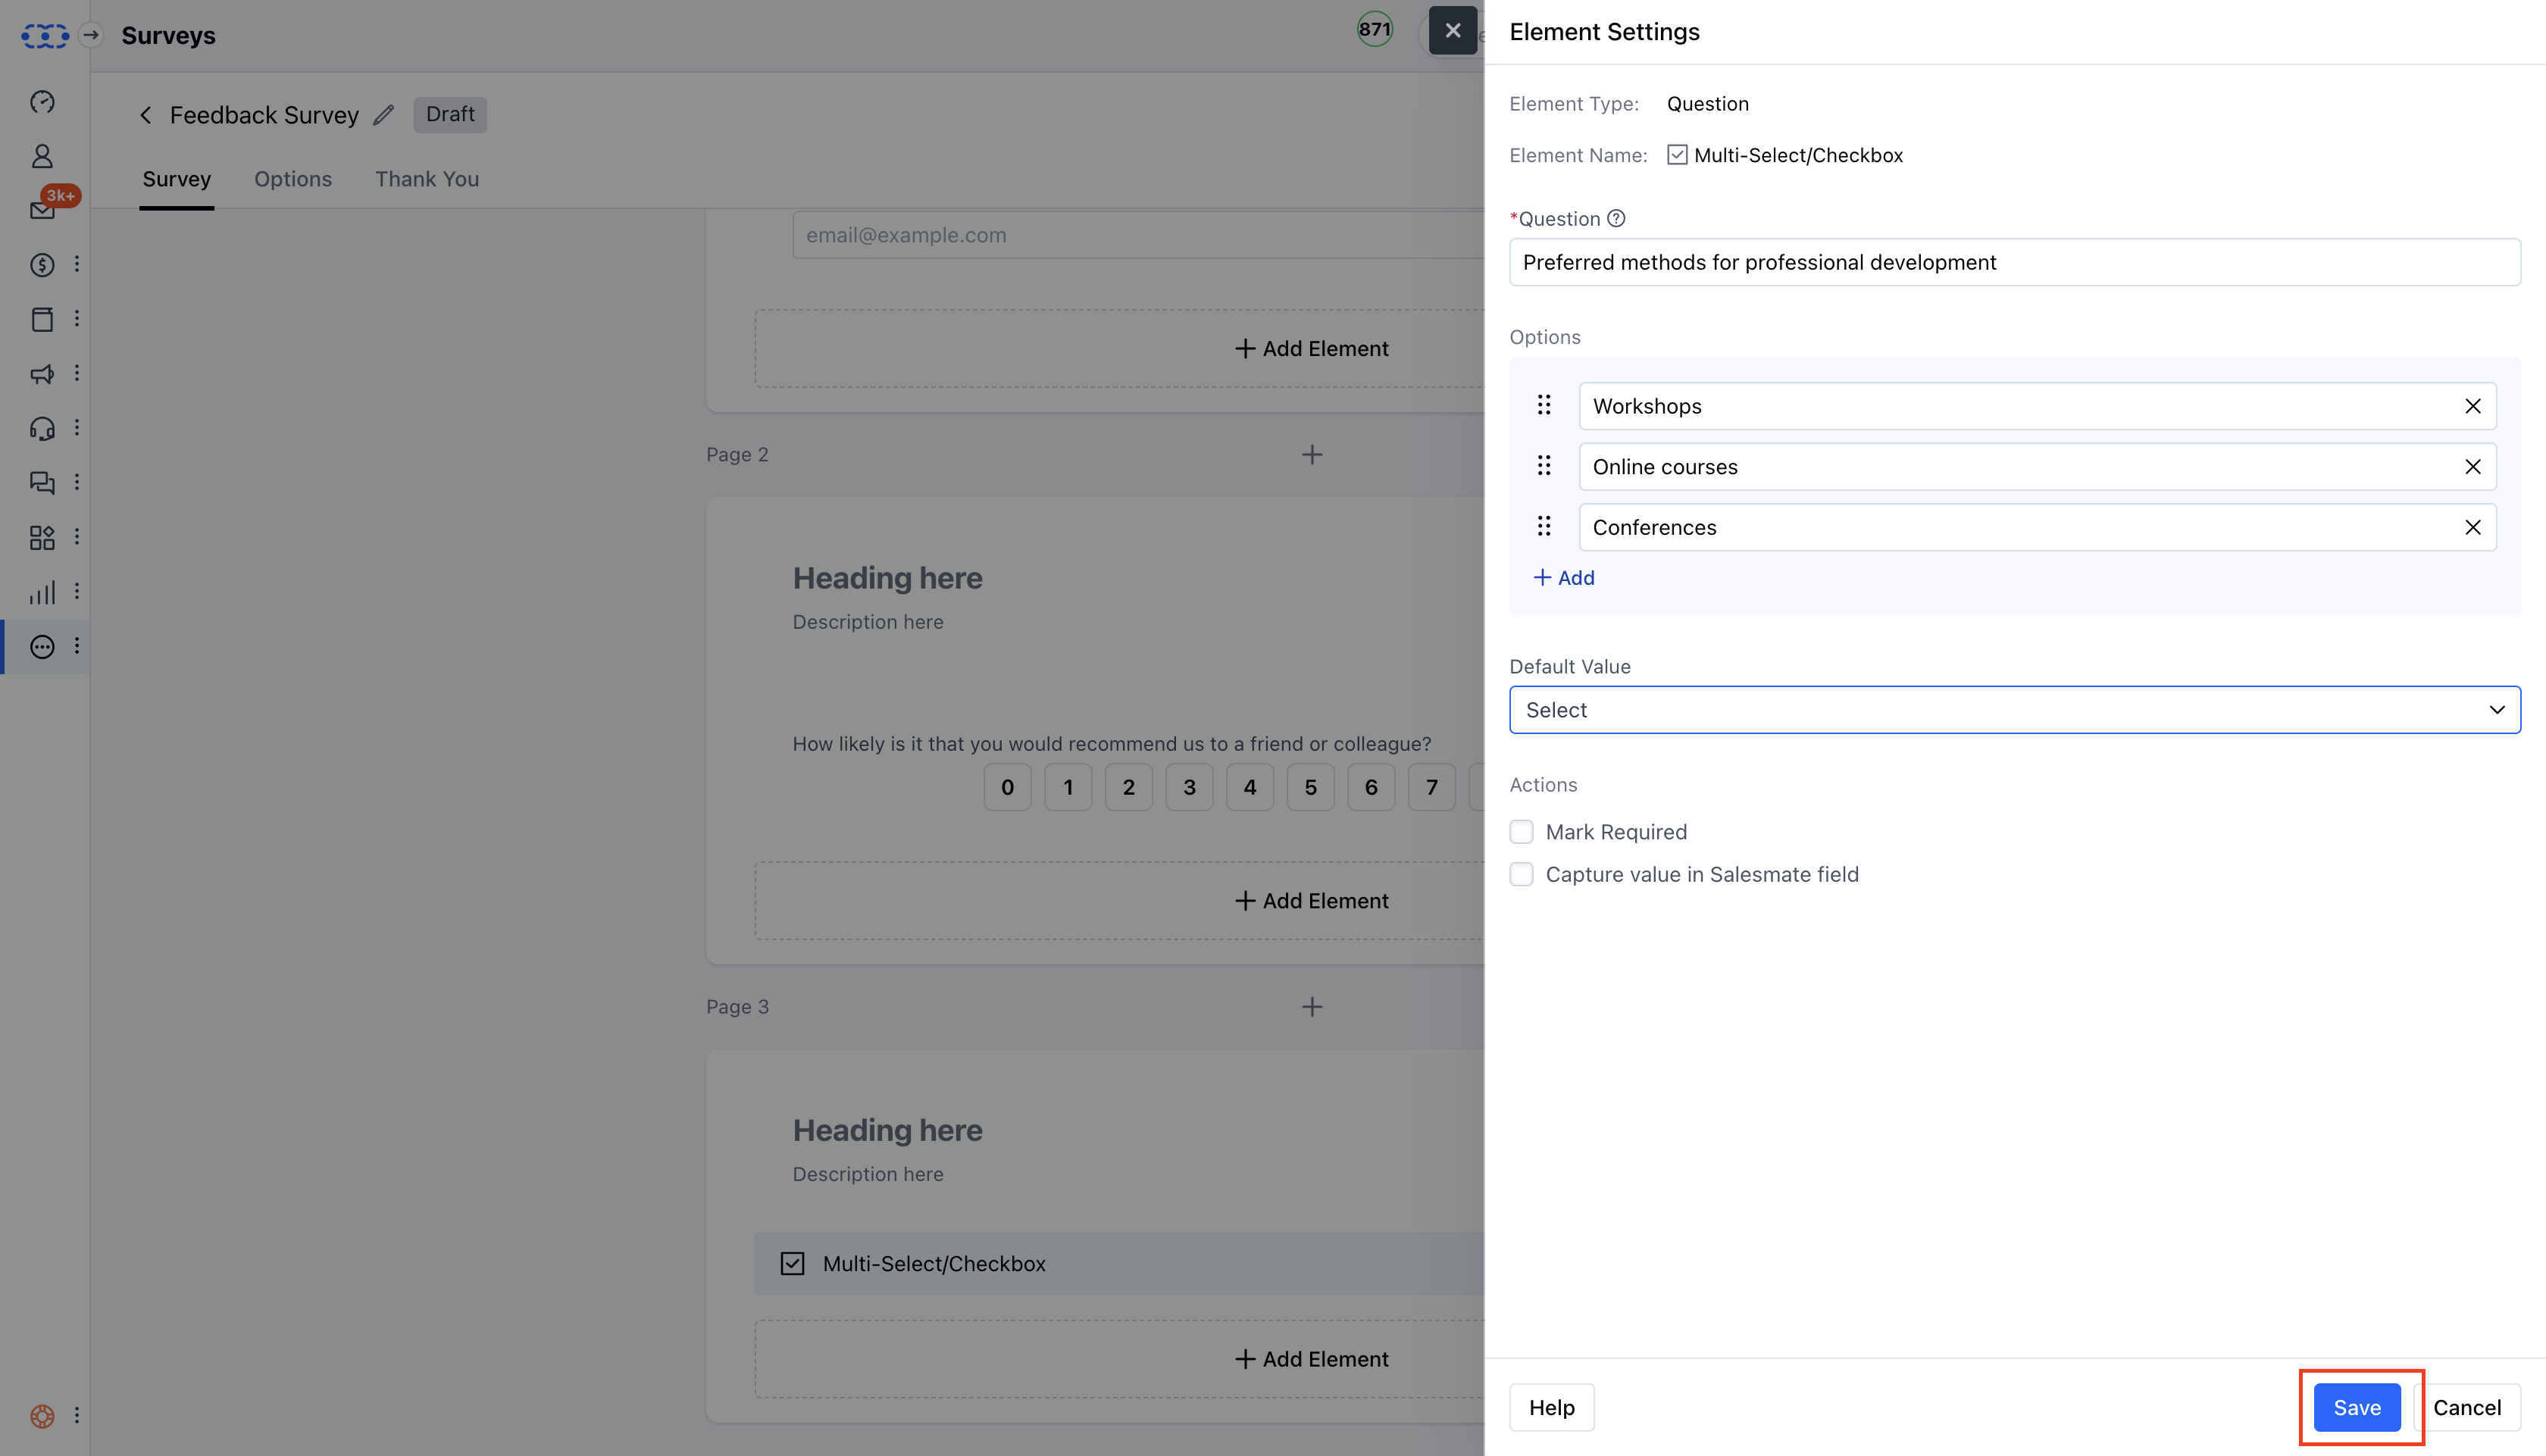Open the reports bar chart sidebar icon
Viewport: 2546px width, 1456px height.
tap(42, 592)
